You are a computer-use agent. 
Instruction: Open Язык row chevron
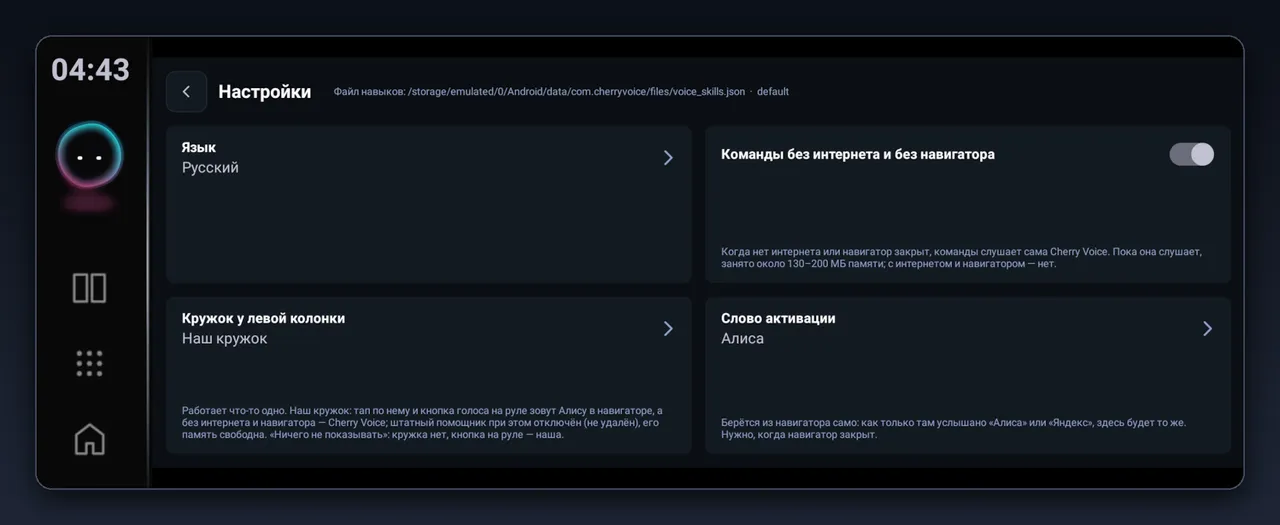pyautogui.click(x=668, y=157)
